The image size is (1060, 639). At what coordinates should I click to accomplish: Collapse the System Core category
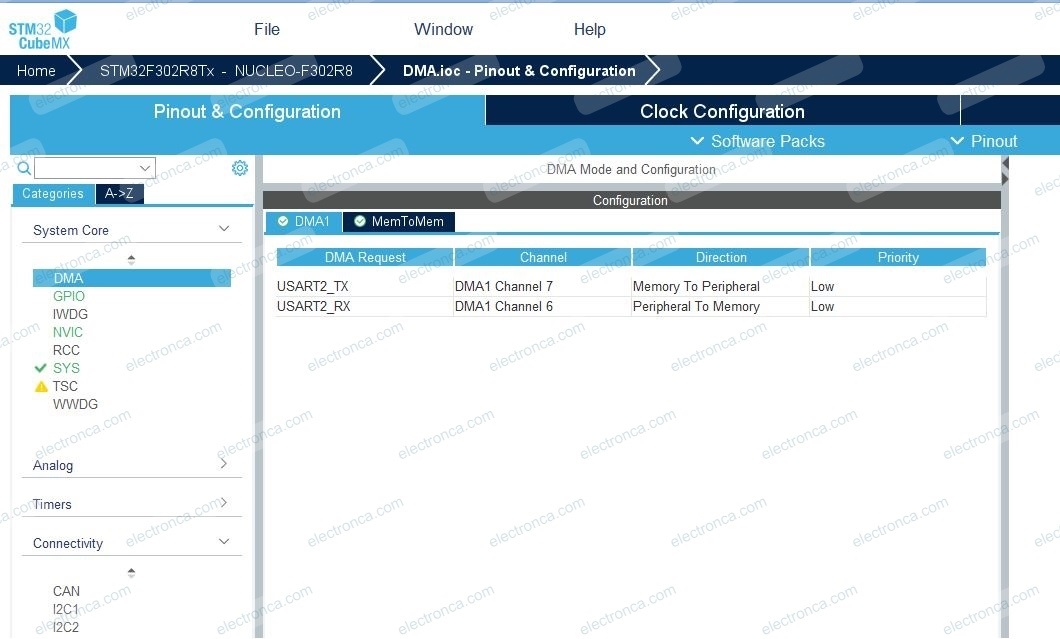coord(224,228)
